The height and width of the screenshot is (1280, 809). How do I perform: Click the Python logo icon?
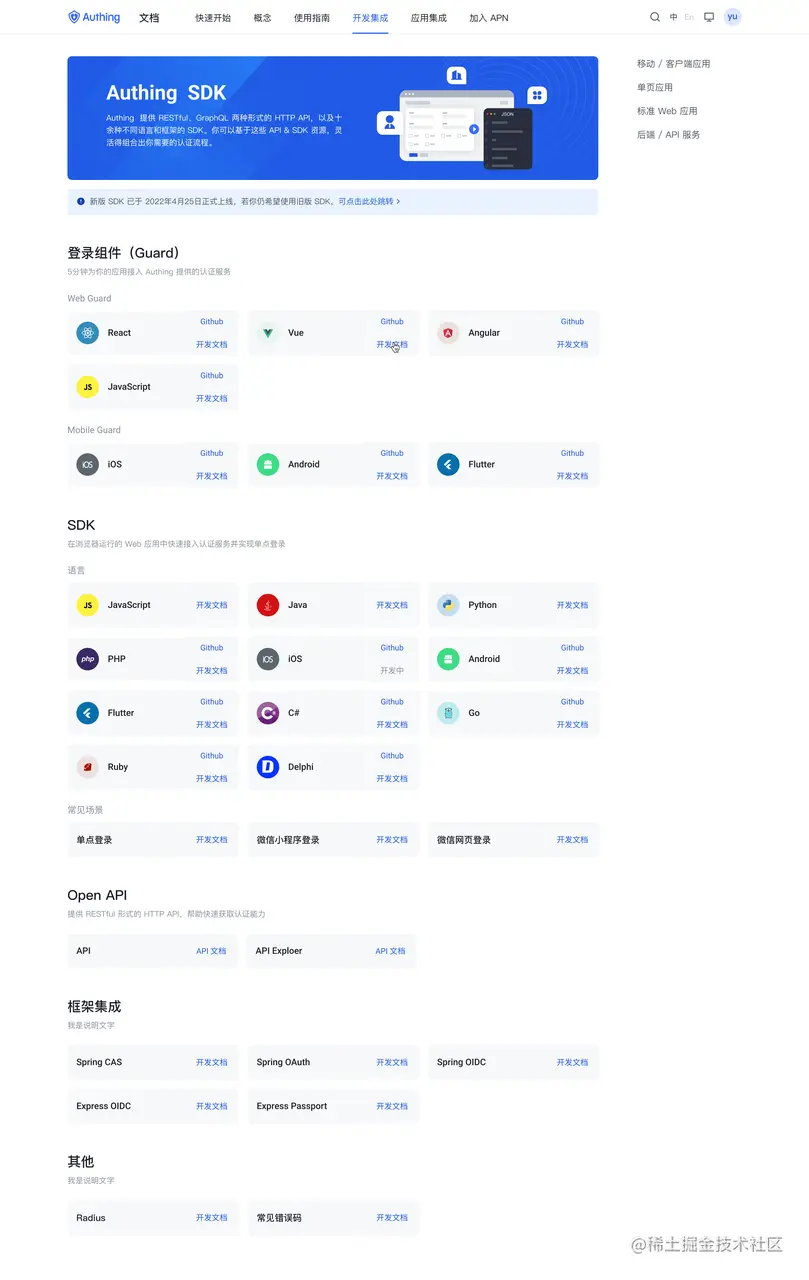point(448,605)
